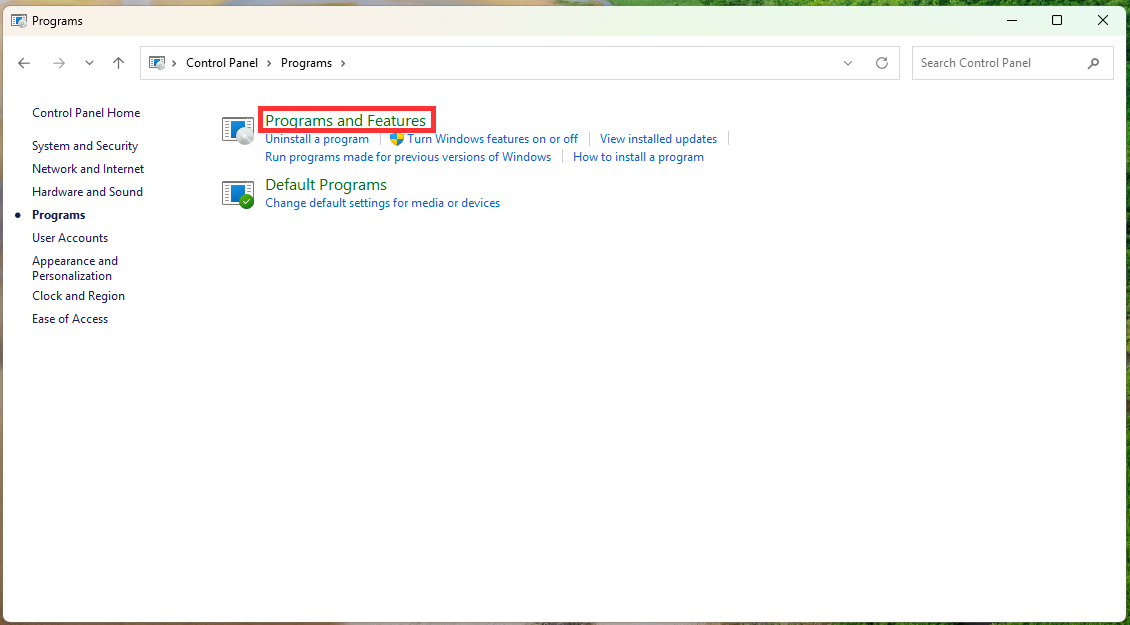Open Clock and Region in sidebar
This screenshot has width=1130, height=625.
click(79, 296)
